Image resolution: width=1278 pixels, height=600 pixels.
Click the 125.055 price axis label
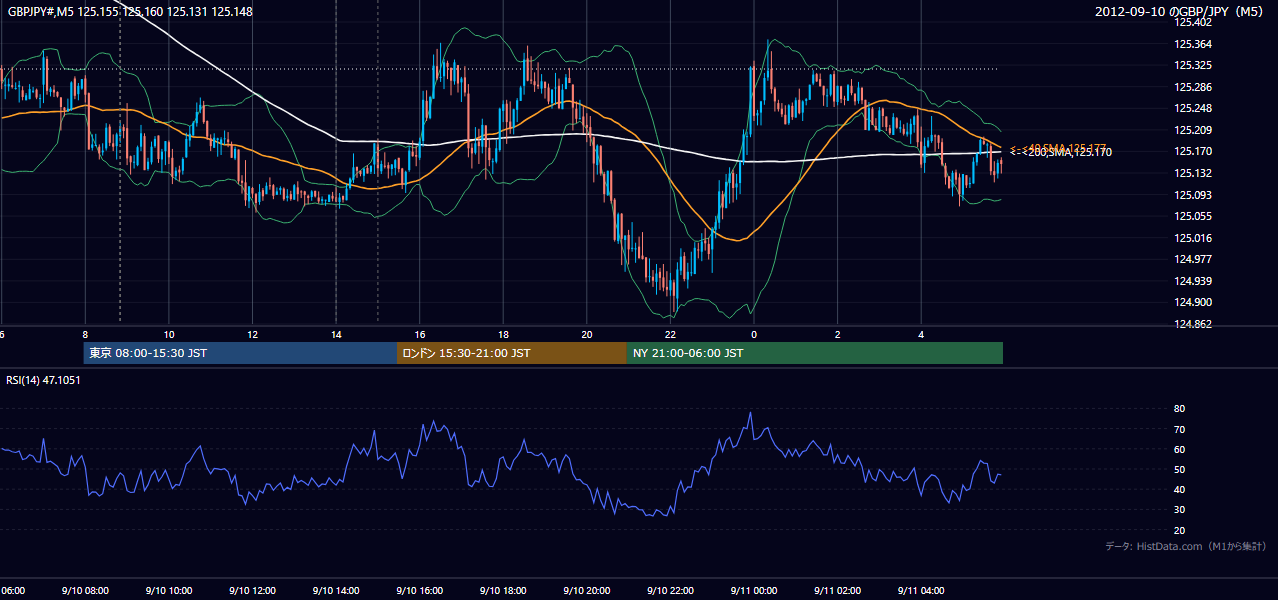(1193, 216)
